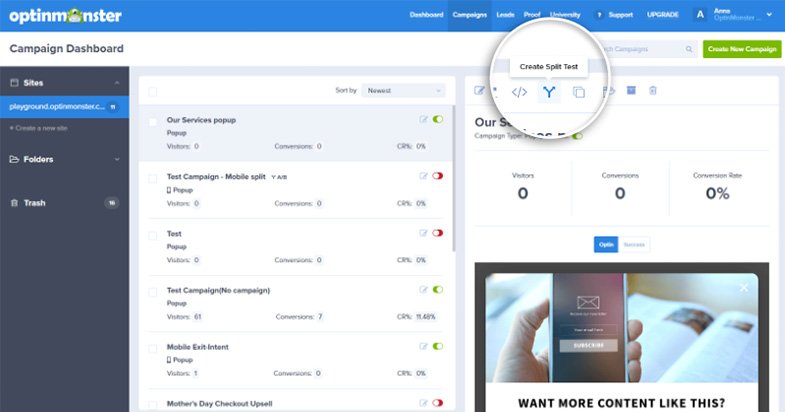Switch to the Success tab
The image size is (785, 412).
coord(634,244)
